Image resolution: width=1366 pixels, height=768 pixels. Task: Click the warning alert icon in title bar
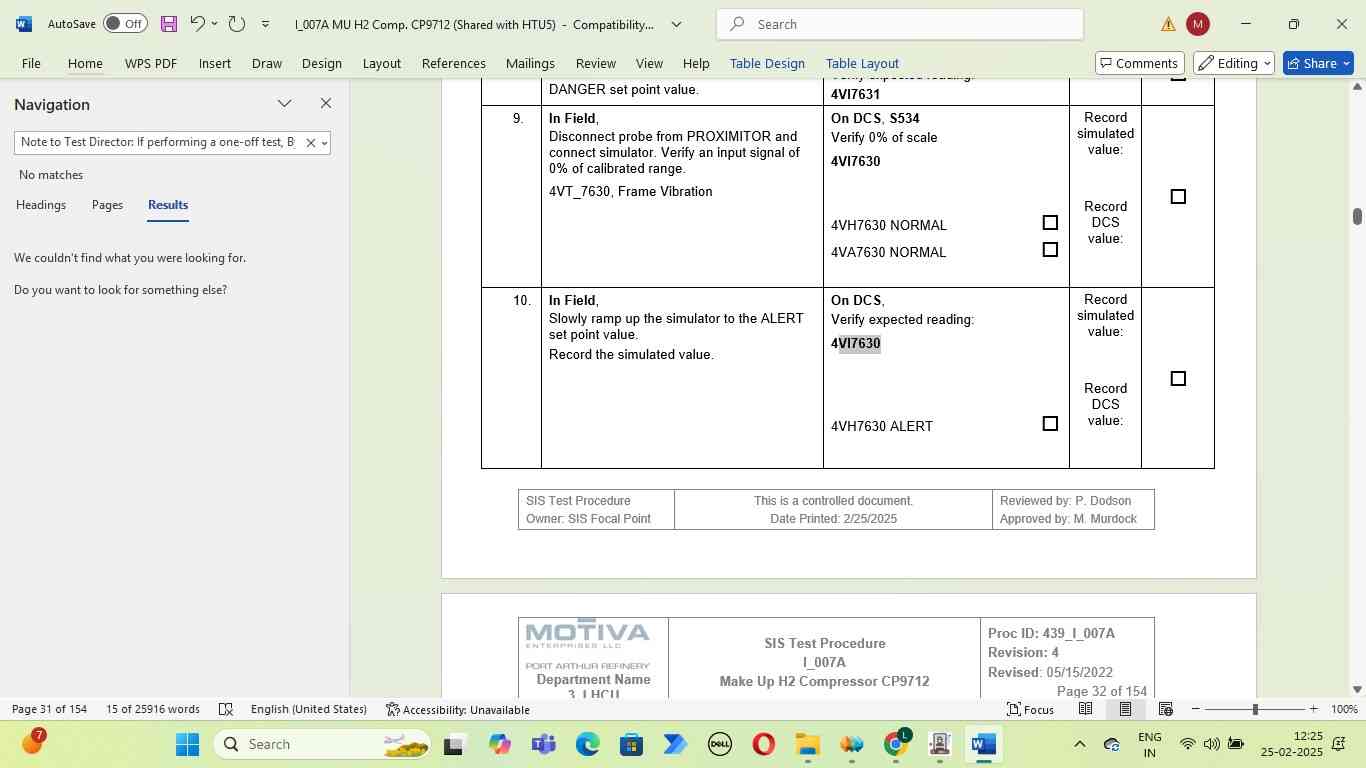pyautogui.click(x=1168, y=24)
